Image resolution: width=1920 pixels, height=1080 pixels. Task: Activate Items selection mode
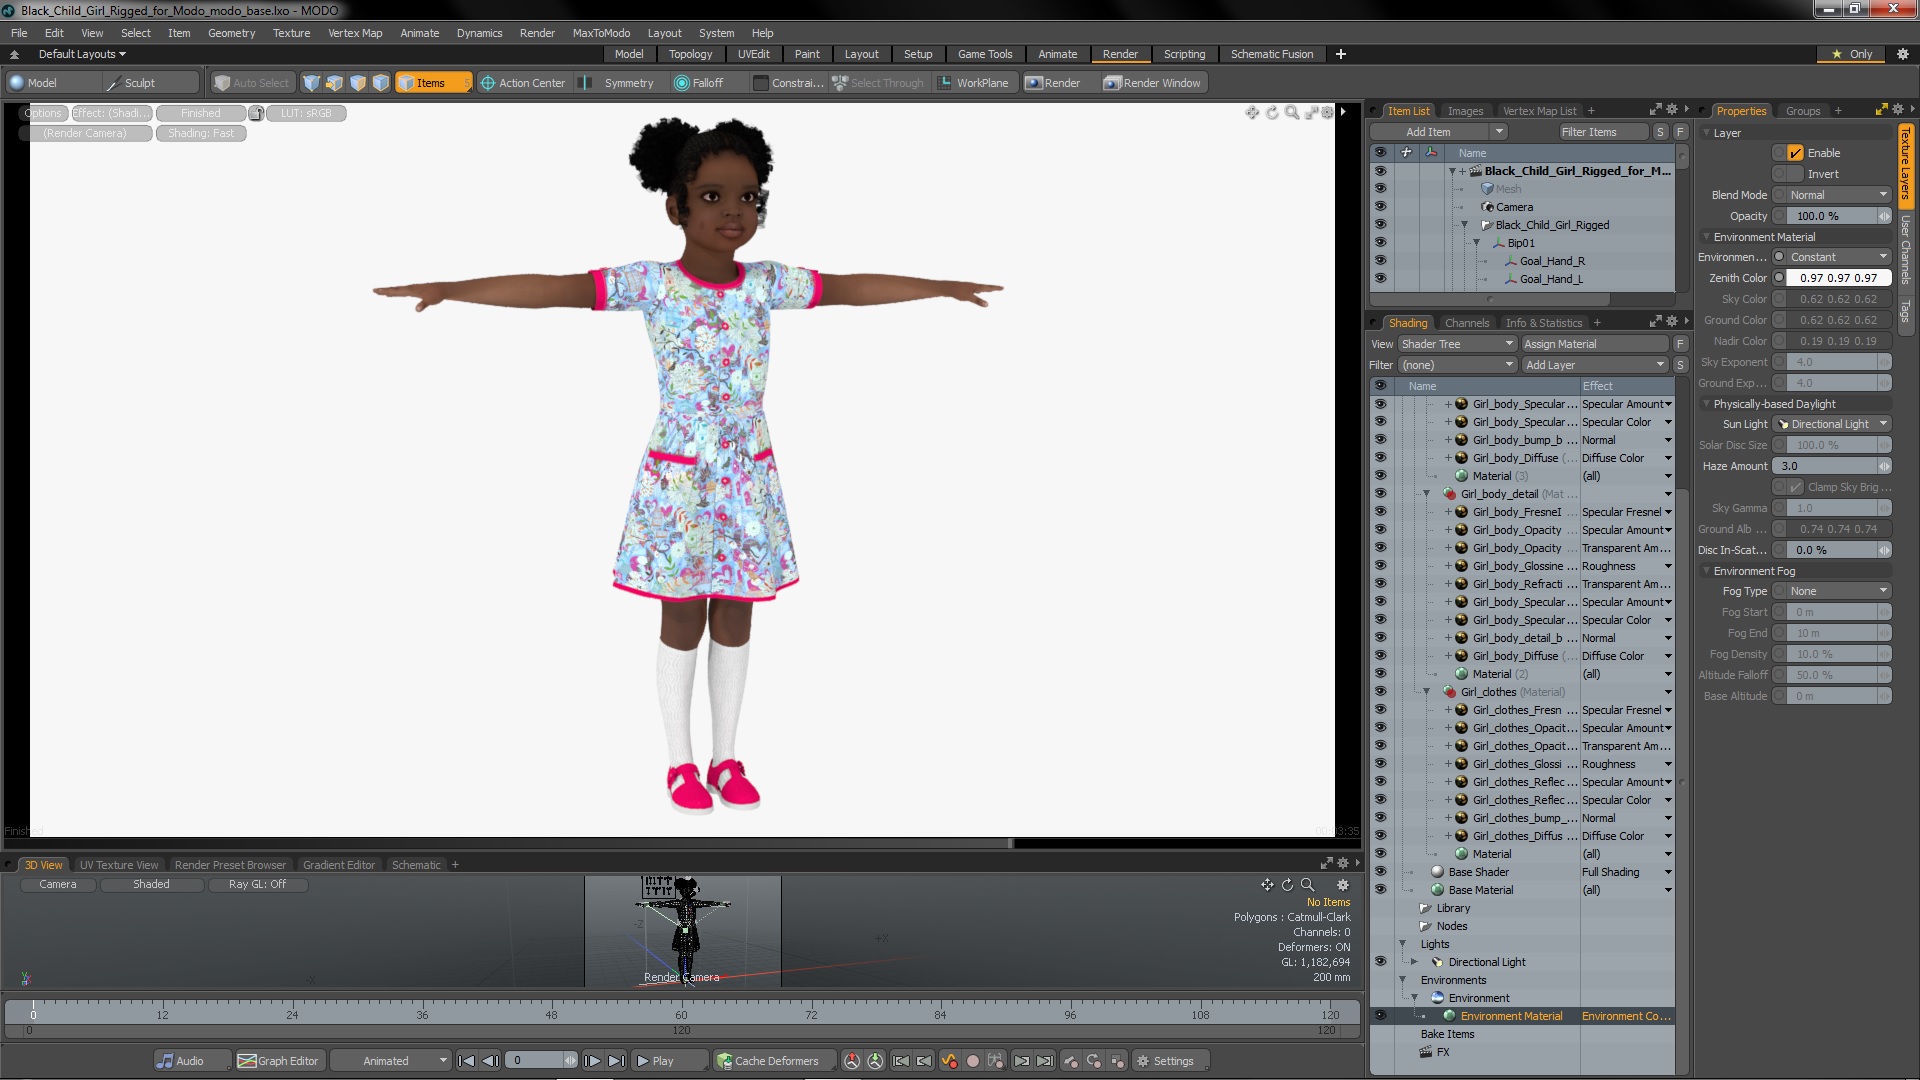[432, 83]
